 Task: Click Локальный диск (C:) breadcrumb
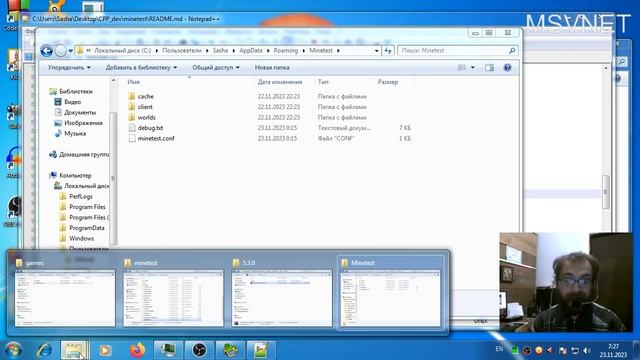122,51
